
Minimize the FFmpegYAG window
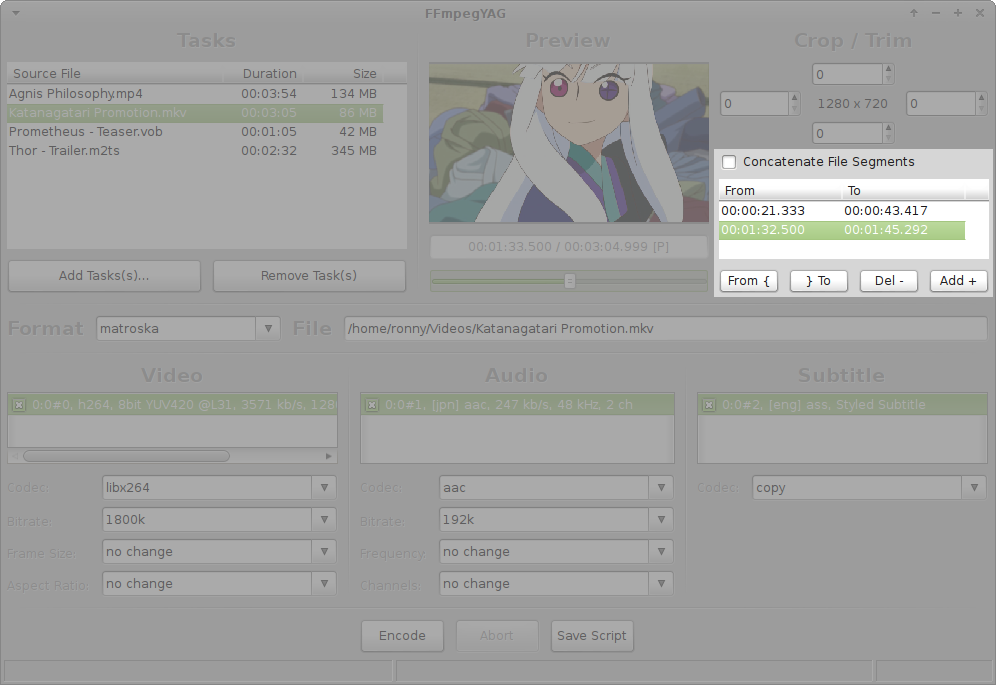point(936,13)
